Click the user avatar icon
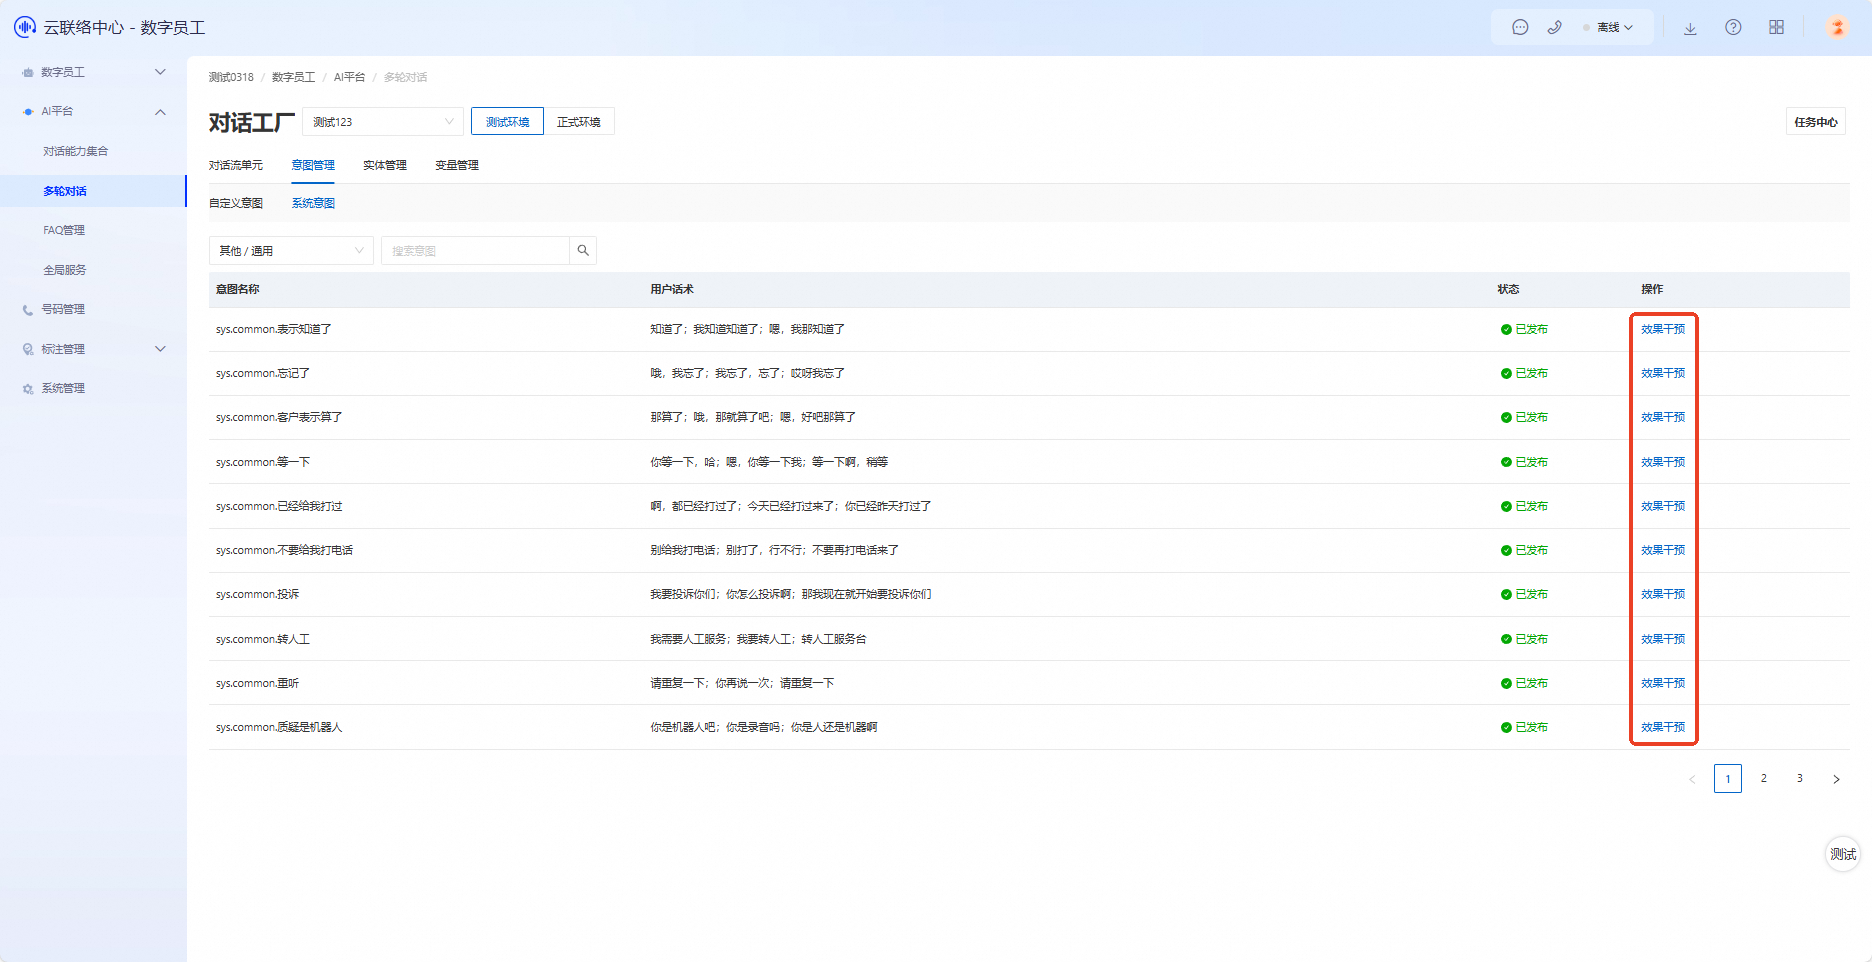The image size is (1872, 962). (x=1837, y=27)
